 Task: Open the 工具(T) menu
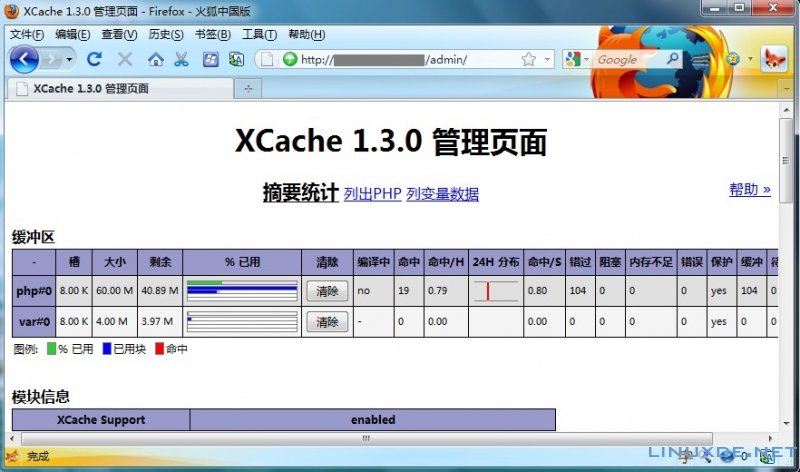click(x=259, y=34)
